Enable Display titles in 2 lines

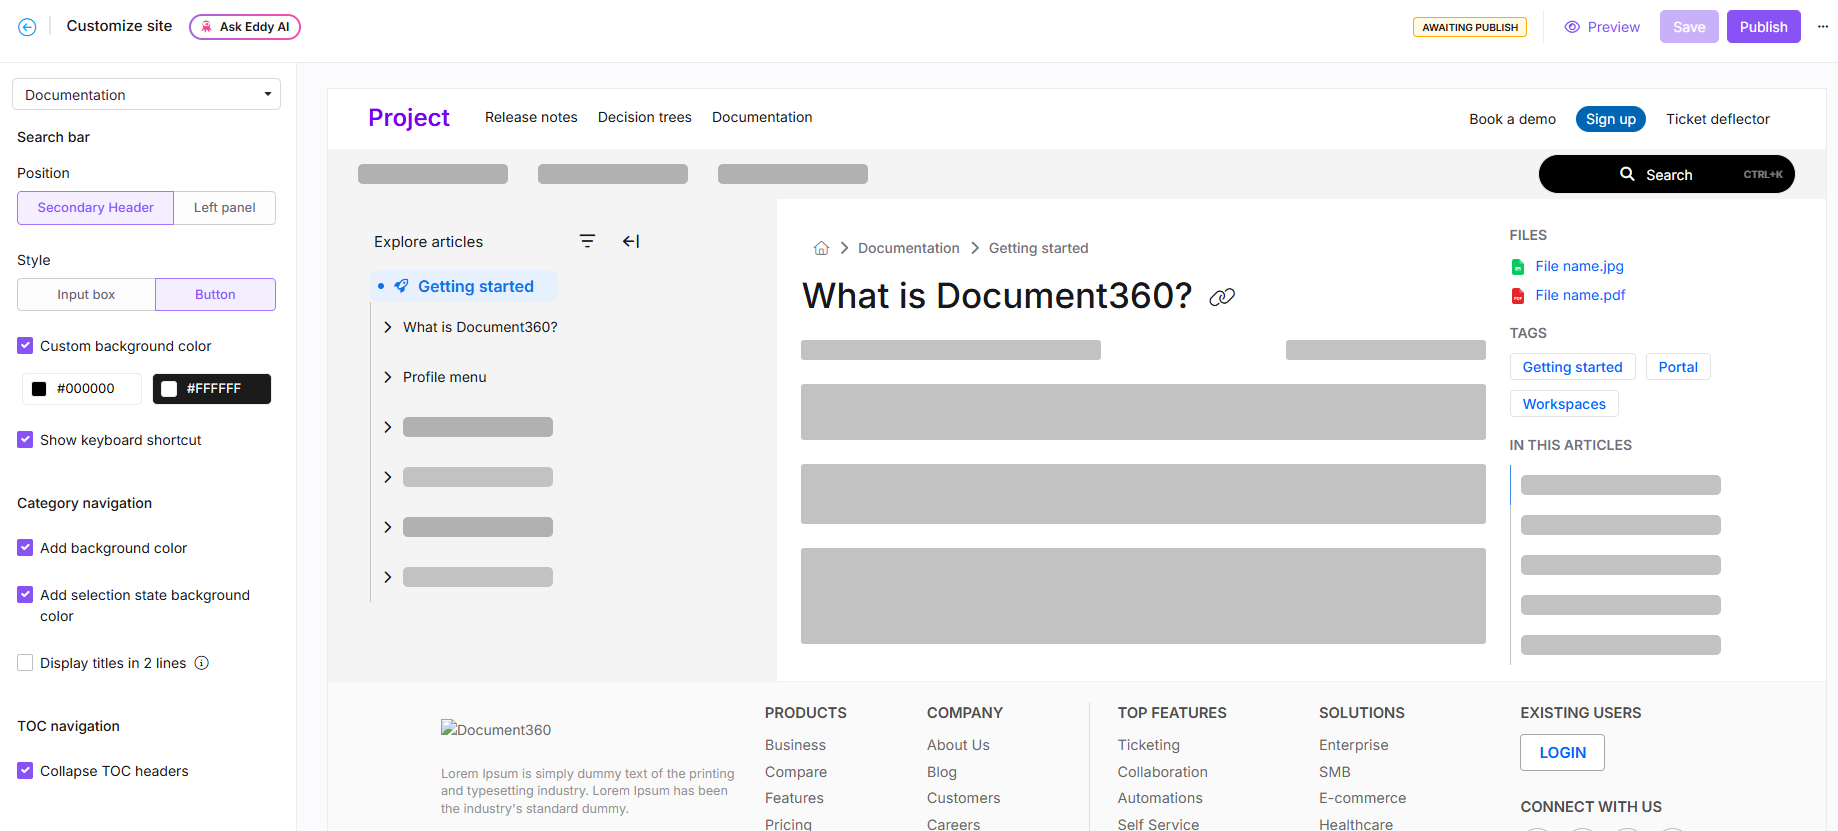(x=26, y=663)
